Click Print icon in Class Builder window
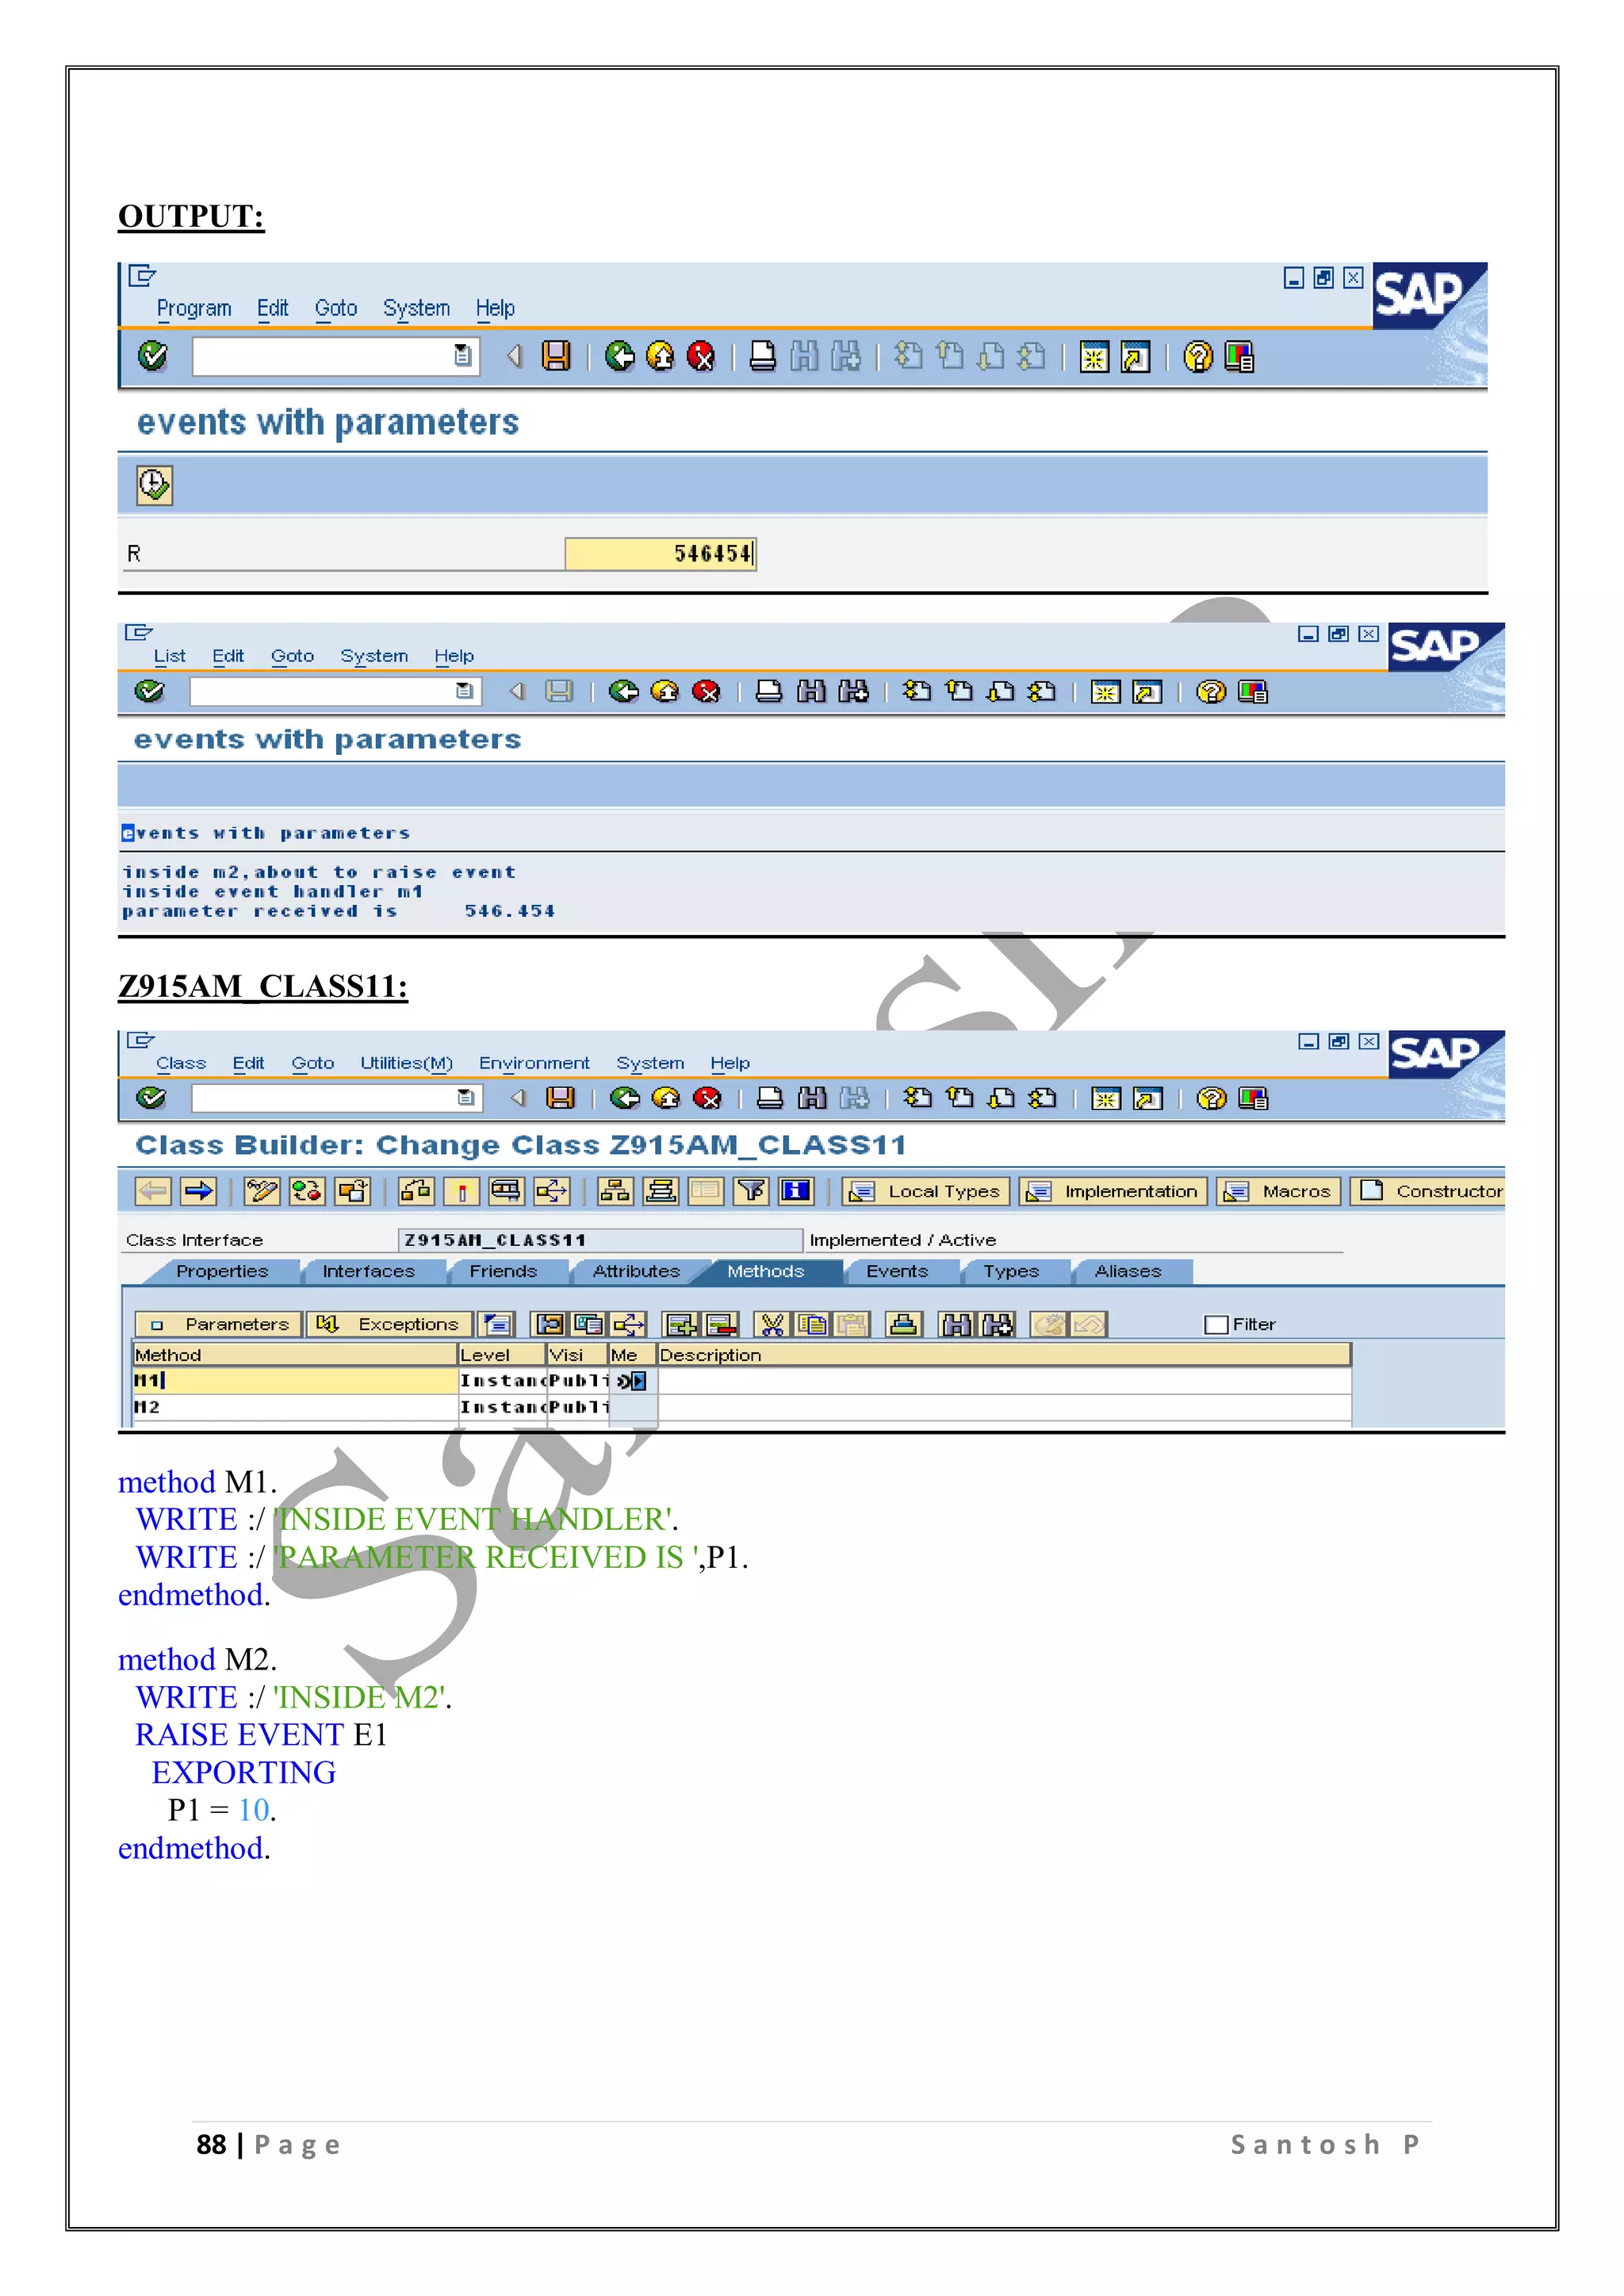The height and width of the screenshot is (2296, 1624). click(x=769, y=1098)
